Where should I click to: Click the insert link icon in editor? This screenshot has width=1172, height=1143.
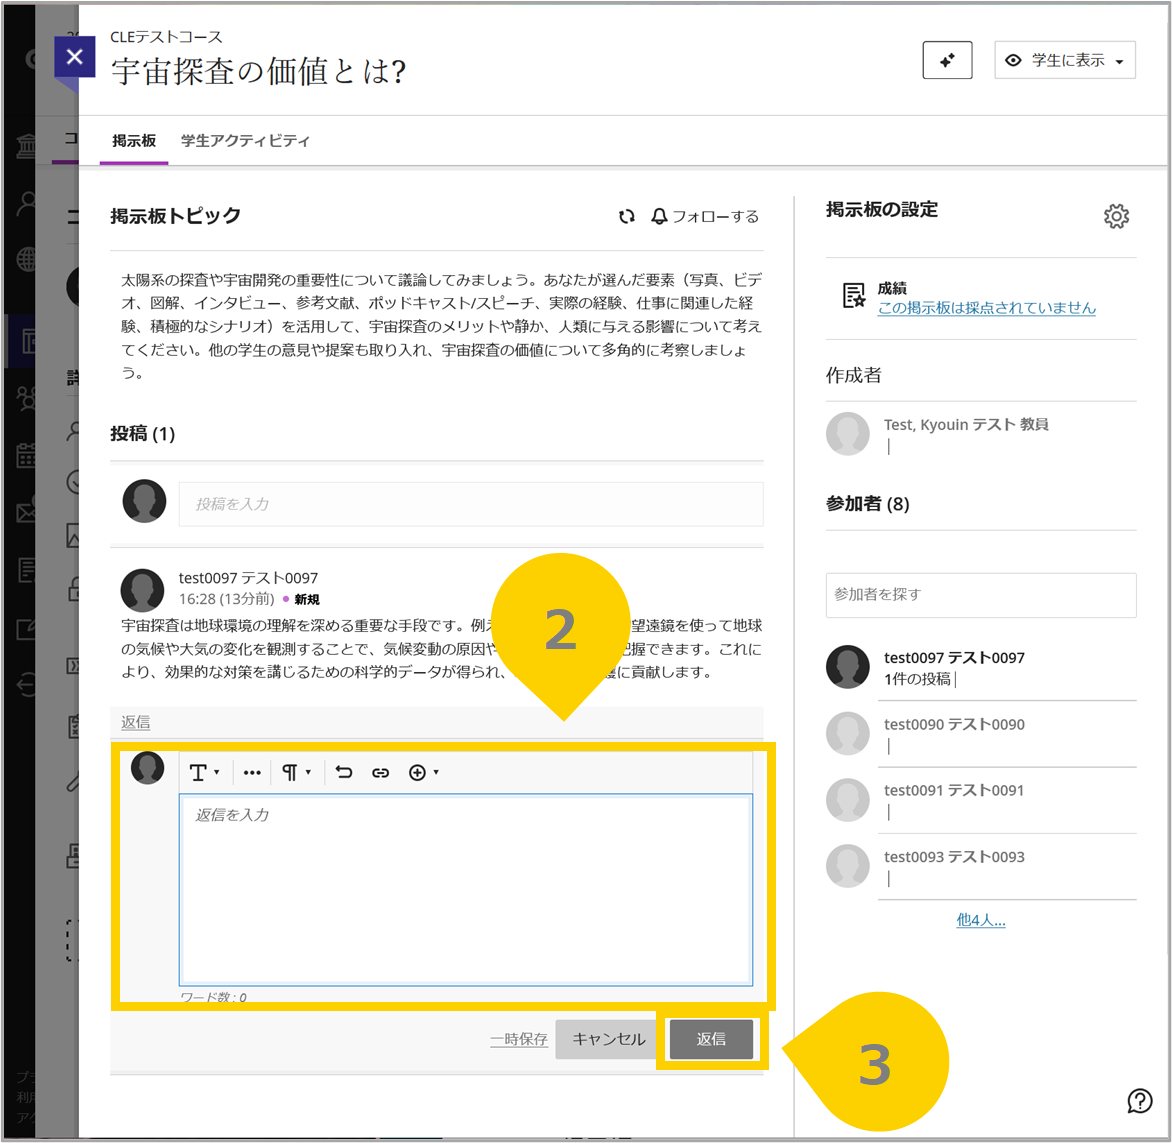point(380,772)
